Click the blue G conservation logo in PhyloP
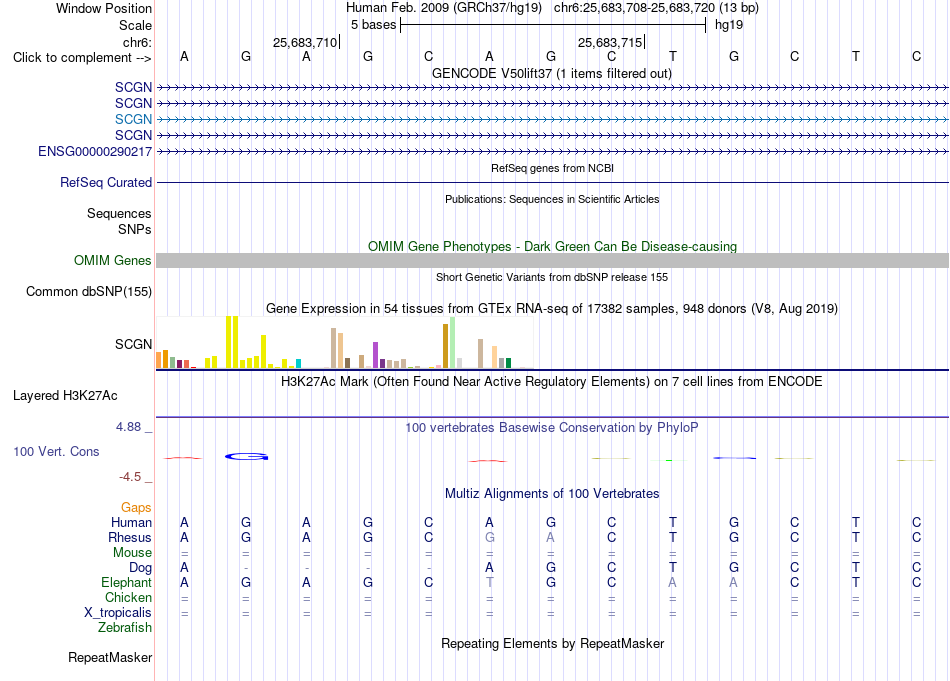Screen dimensions: 950x681 point(247,456)
